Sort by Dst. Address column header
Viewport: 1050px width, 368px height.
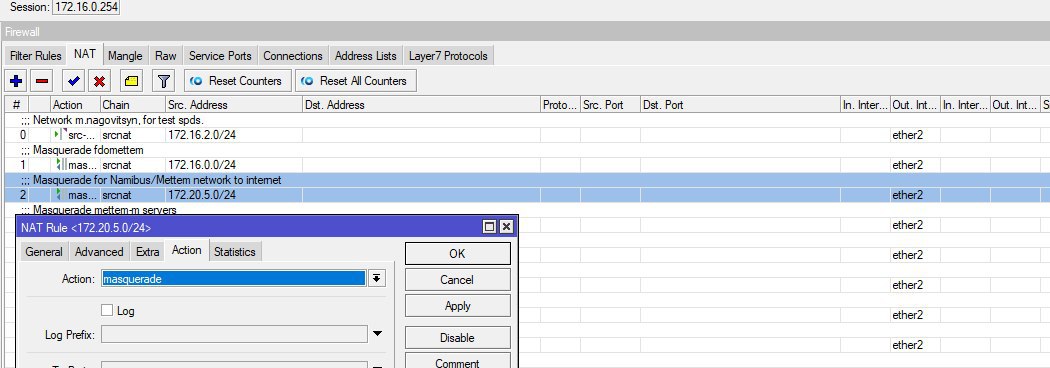point(421,104)
